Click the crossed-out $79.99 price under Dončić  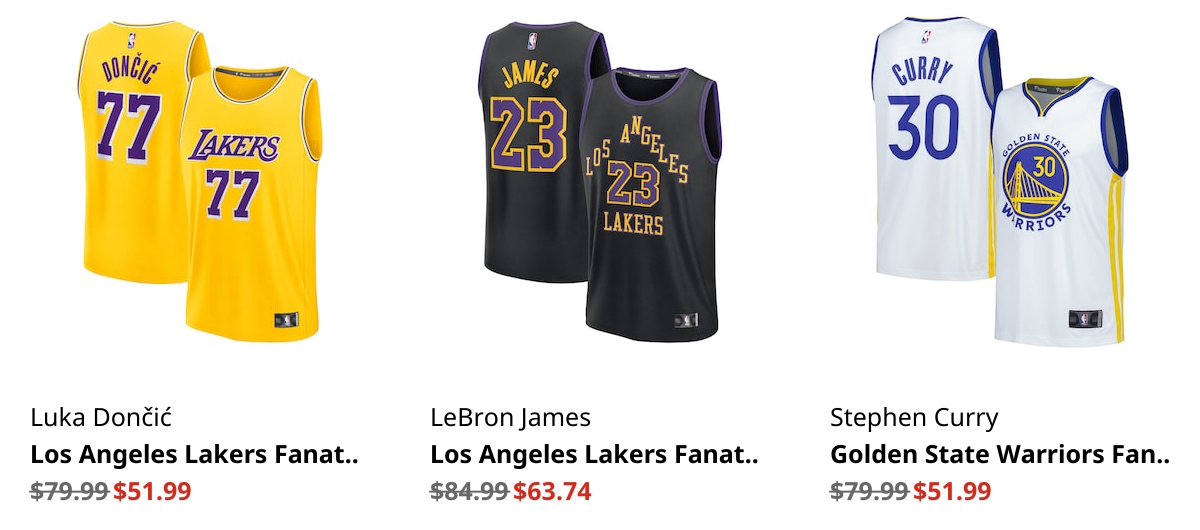coord(69,491)
